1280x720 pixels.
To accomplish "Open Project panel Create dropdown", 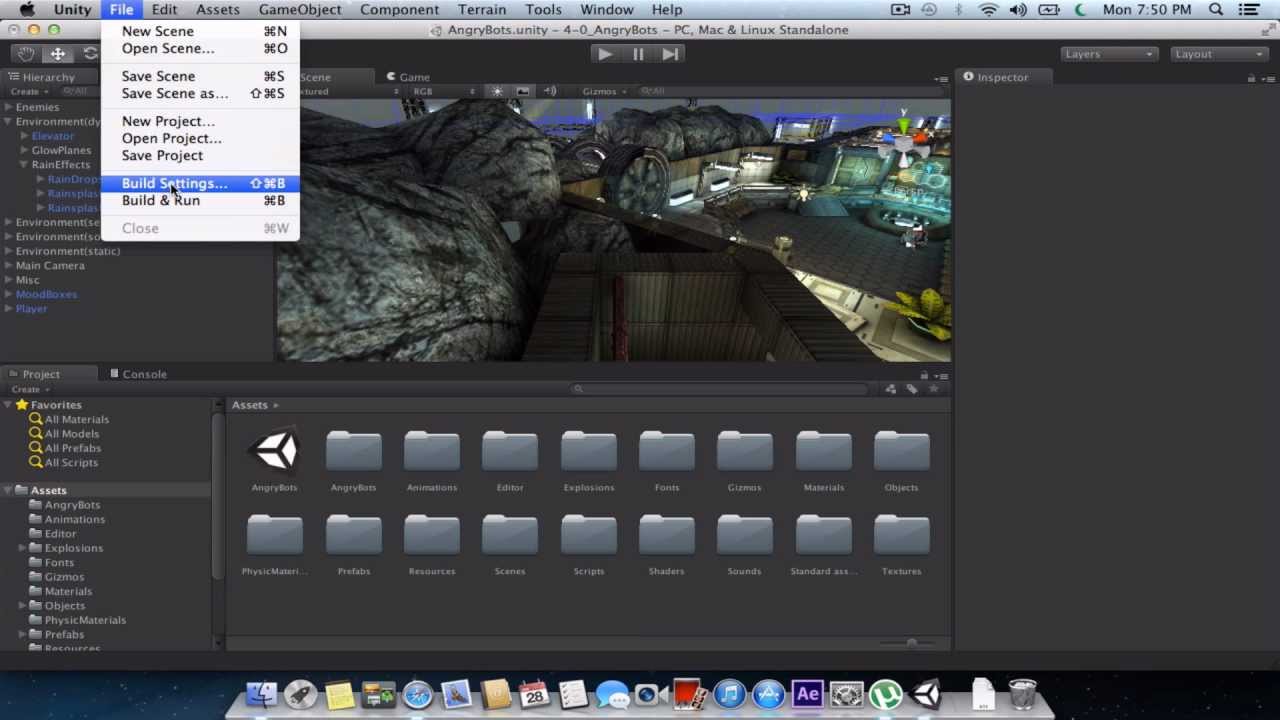I will click(30, 389).
